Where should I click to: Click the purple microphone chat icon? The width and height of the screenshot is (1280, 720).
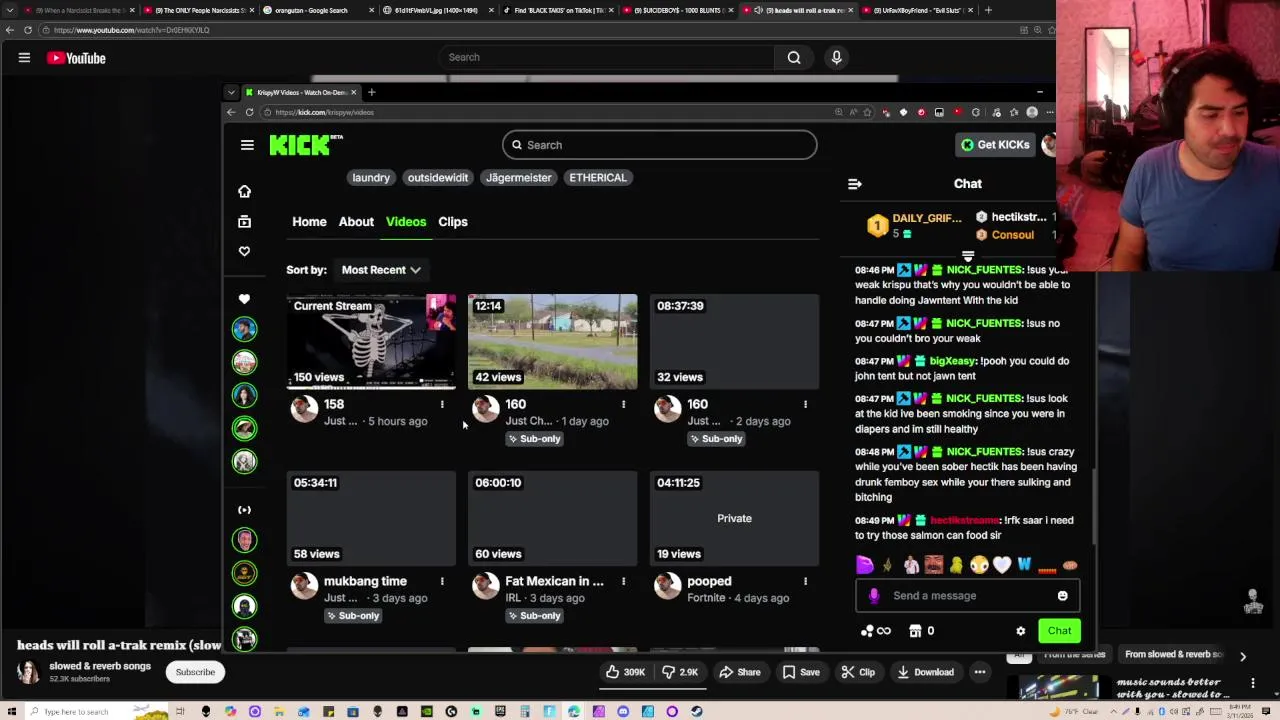tap(874, 596)
